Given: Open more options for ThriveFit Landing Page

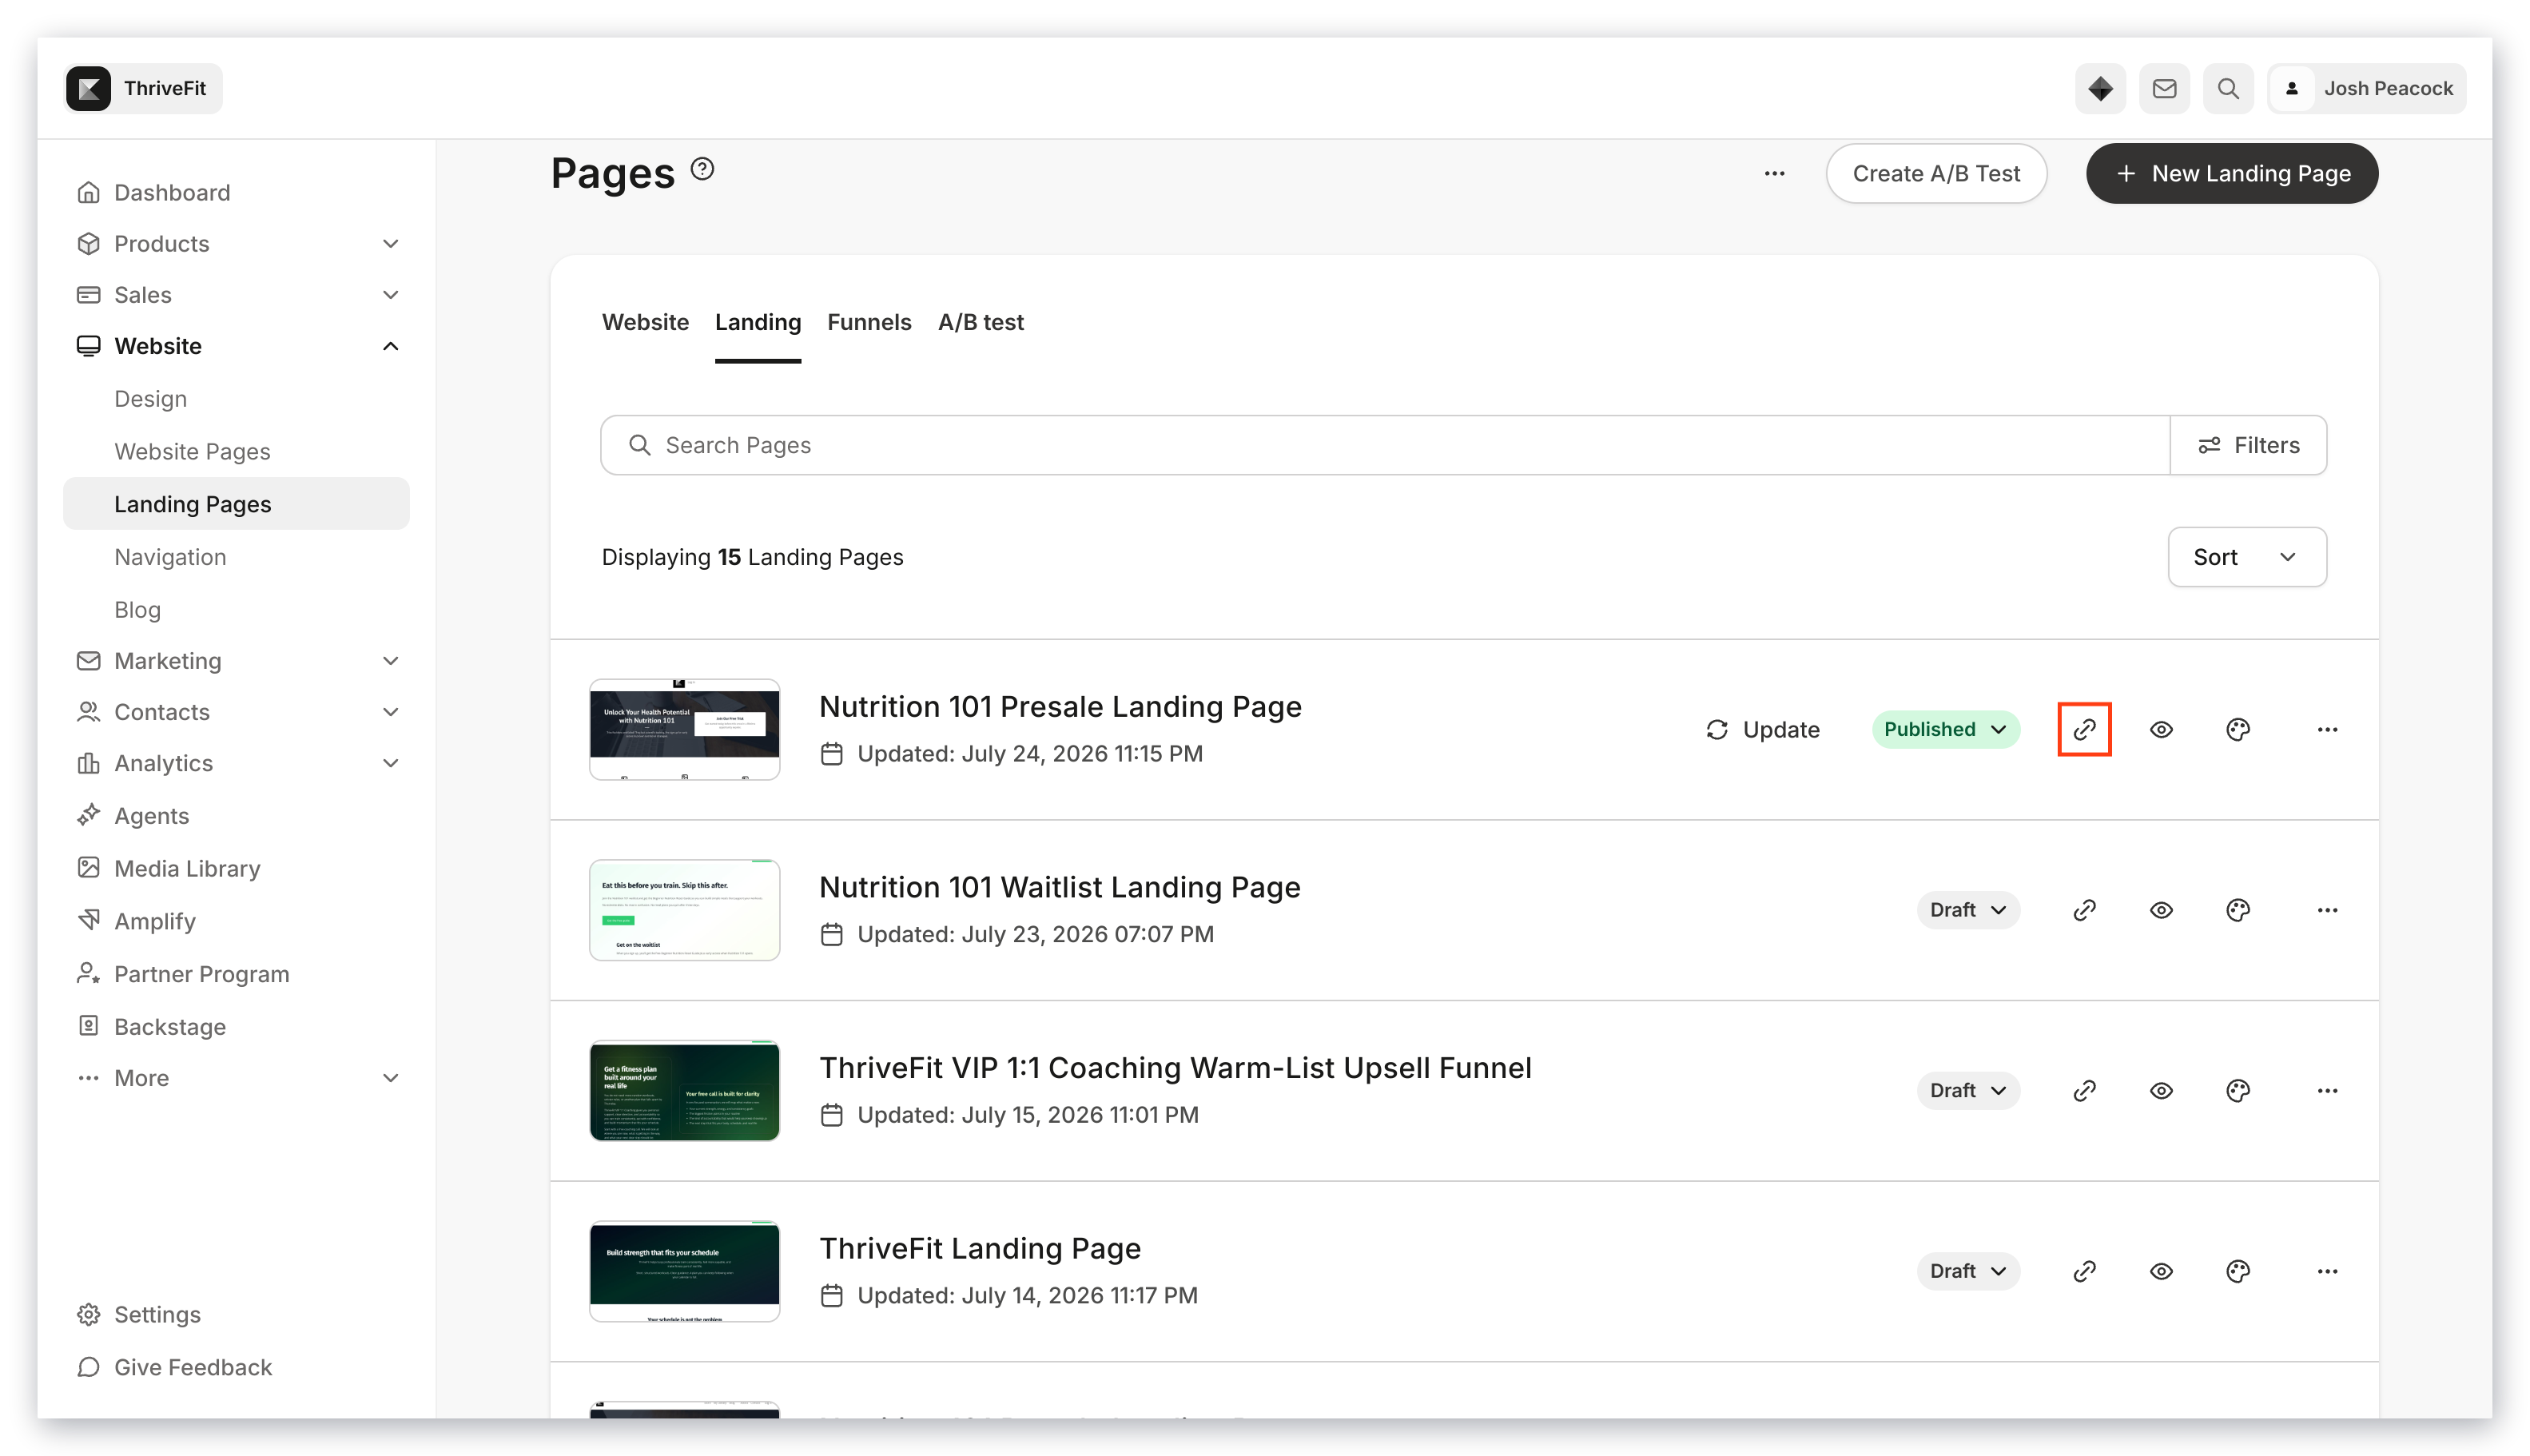Looking at the screenshot, I should point(2326,1271).
